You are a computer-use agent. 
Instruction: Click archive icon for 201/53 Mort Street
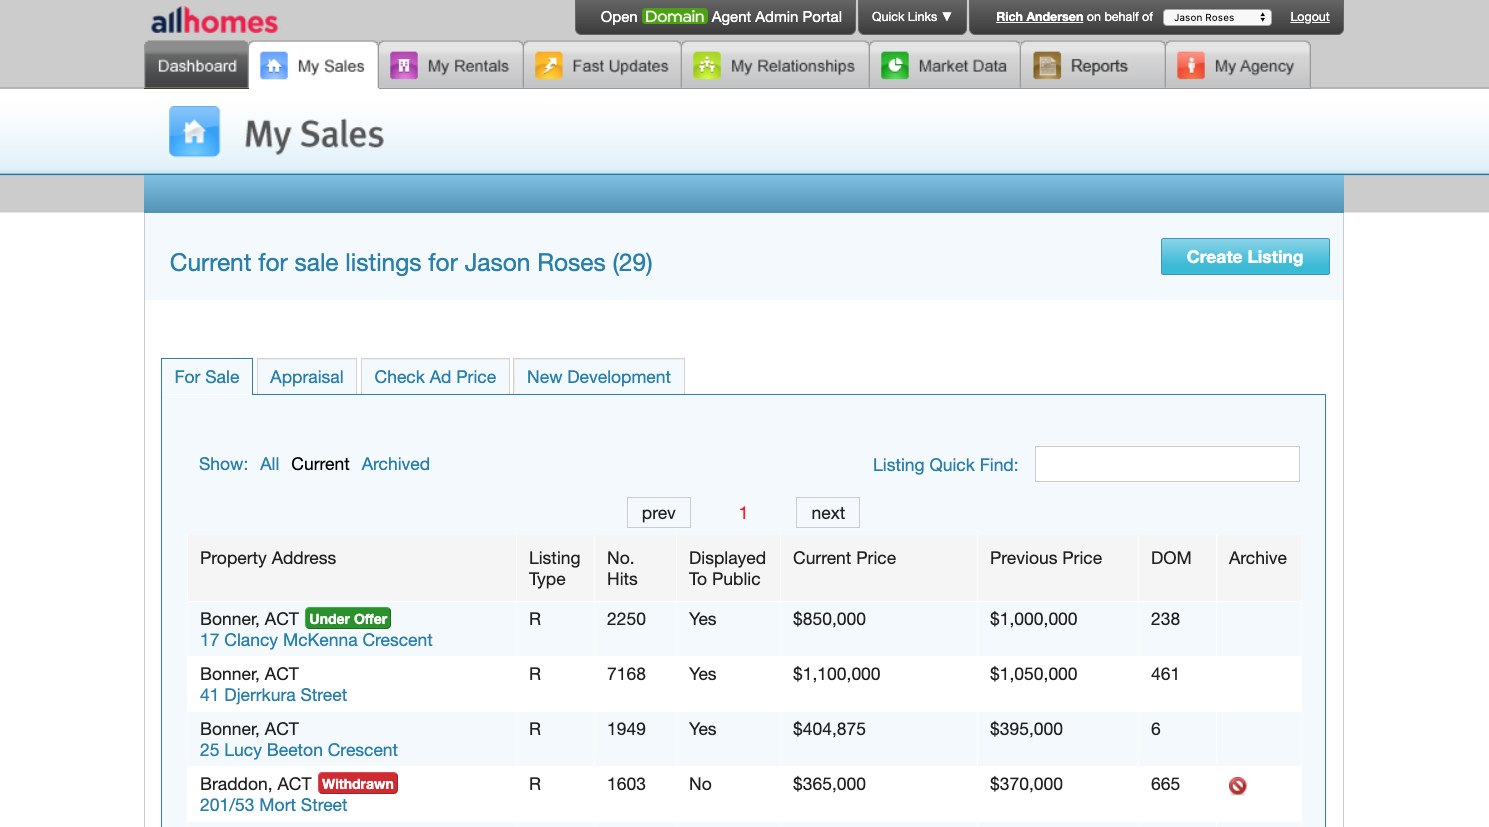1238,786
